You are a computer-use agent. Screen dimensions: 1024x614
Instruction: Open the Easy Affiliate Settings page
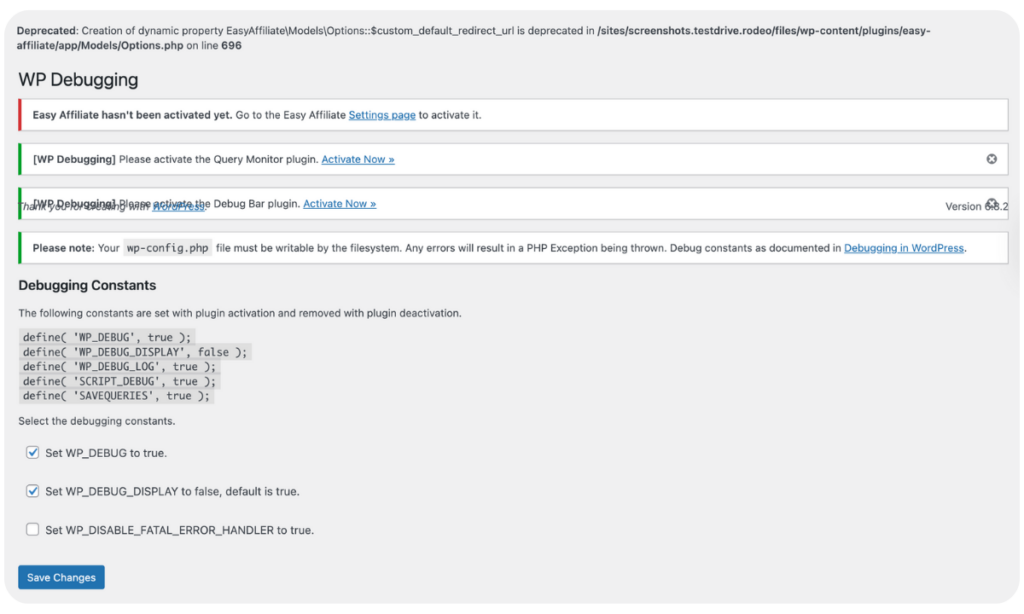(382, 115)
